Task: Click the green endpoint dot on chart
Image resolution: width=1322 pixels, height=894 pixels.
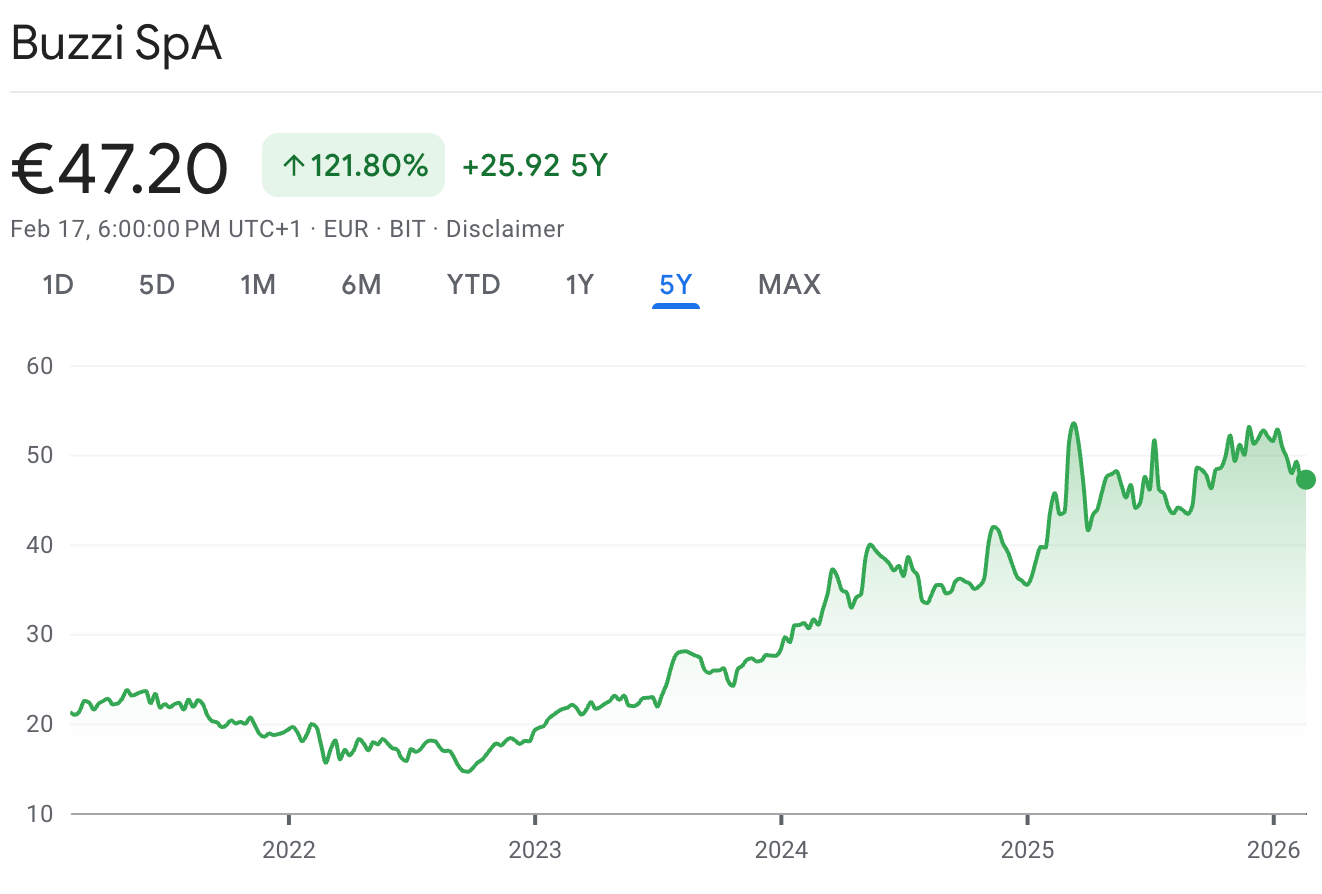Action: [x=1306, y=479]
